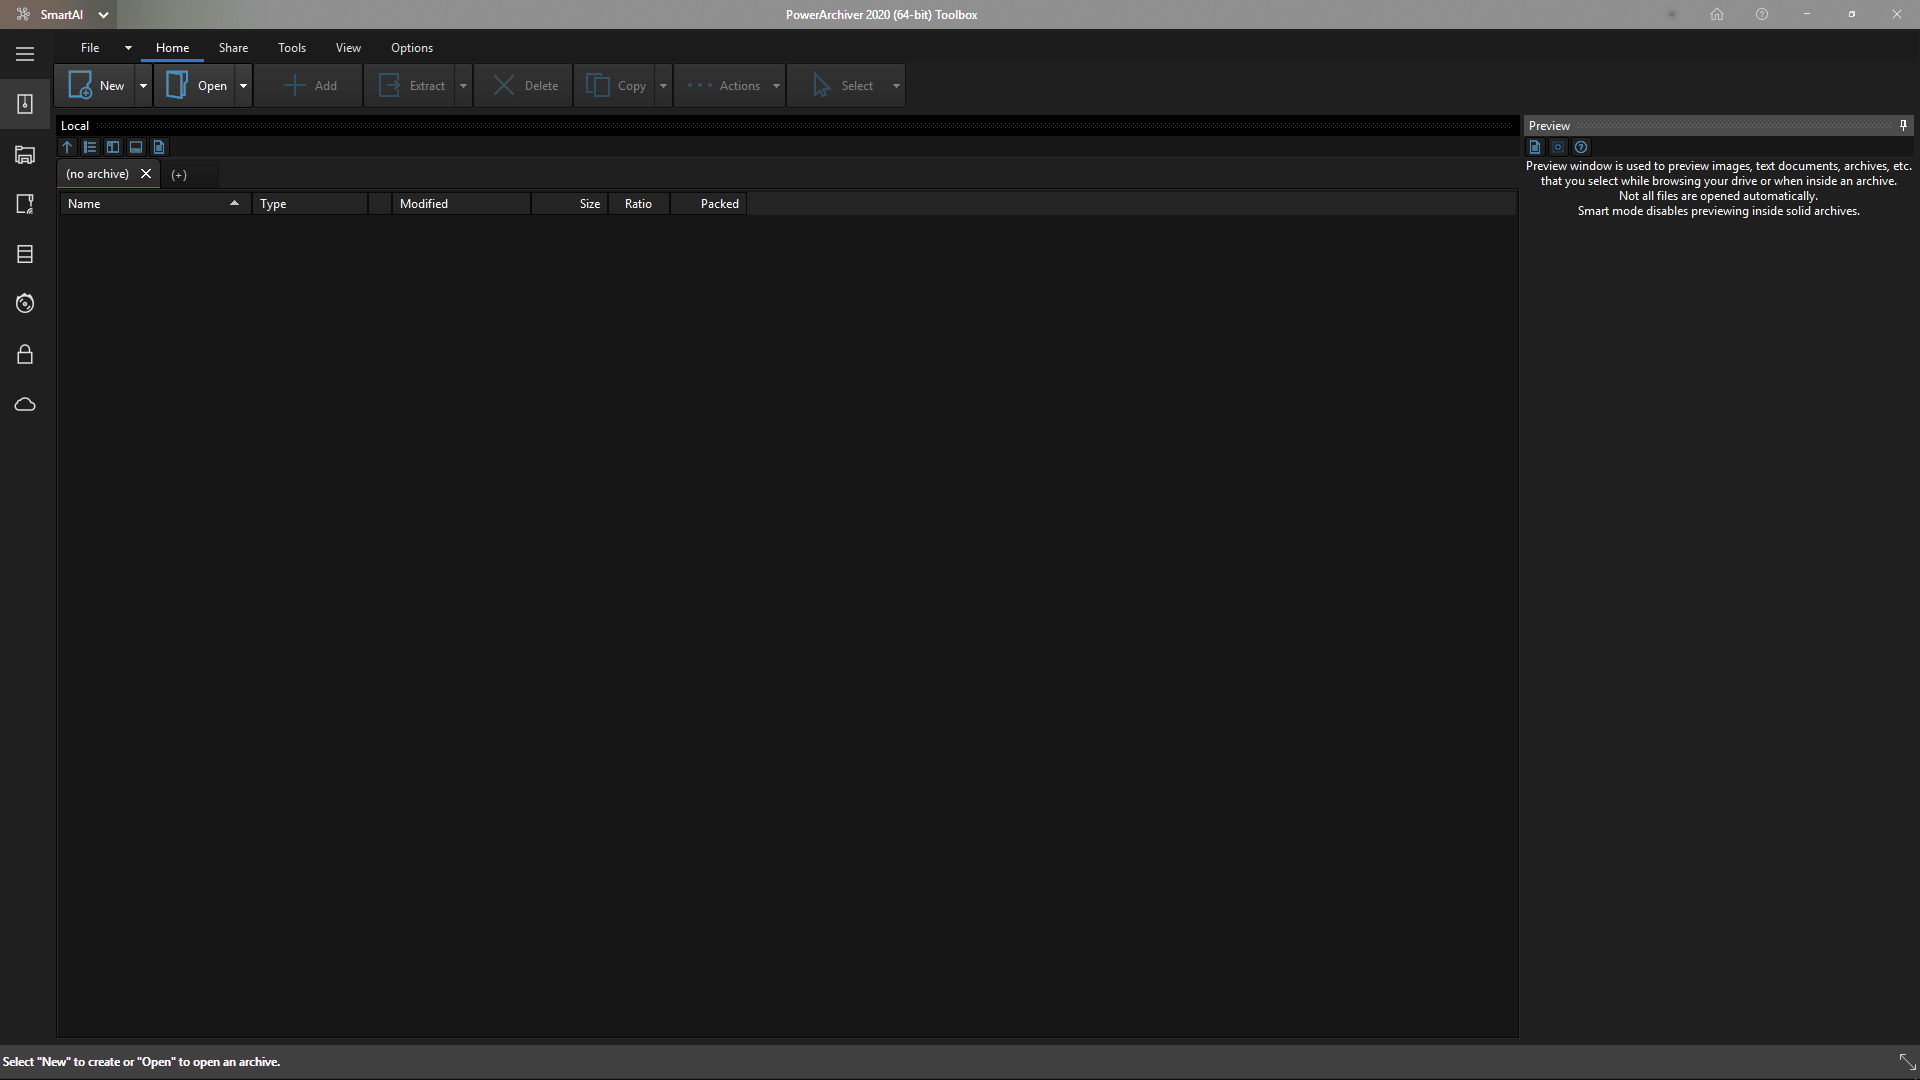The width and height of the screenshot is (1920, 1080).
Task: Expand the Open button dropdown arrow
Action: point(243,86)
